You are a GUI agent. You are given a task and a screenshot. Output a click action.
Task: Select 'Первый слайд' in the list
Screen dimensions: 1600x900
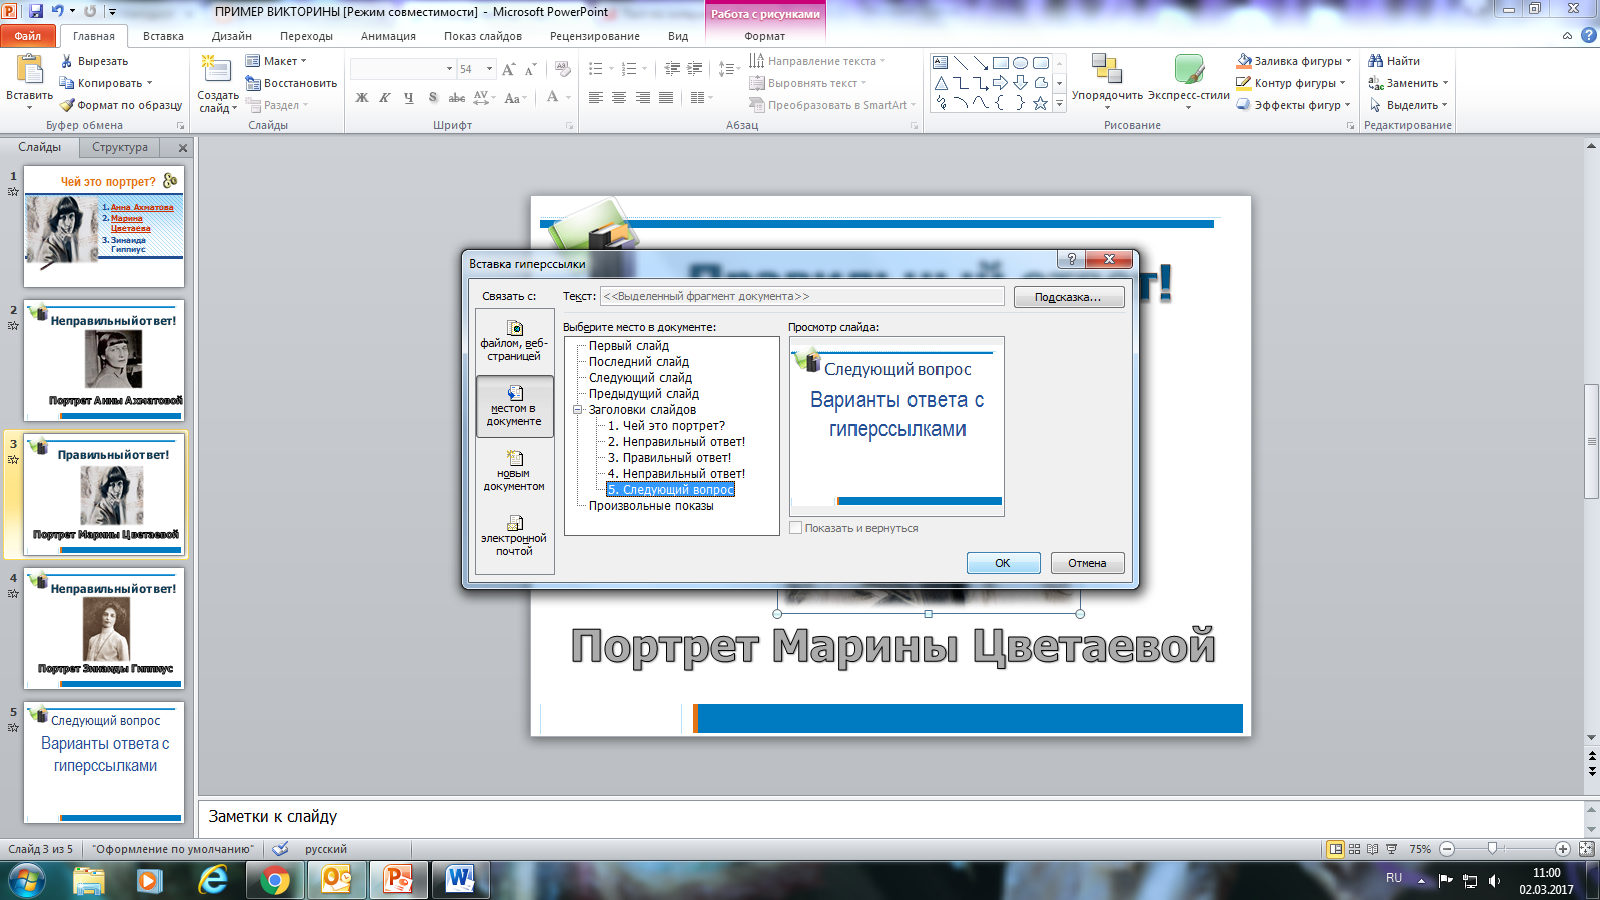(629, 346)
